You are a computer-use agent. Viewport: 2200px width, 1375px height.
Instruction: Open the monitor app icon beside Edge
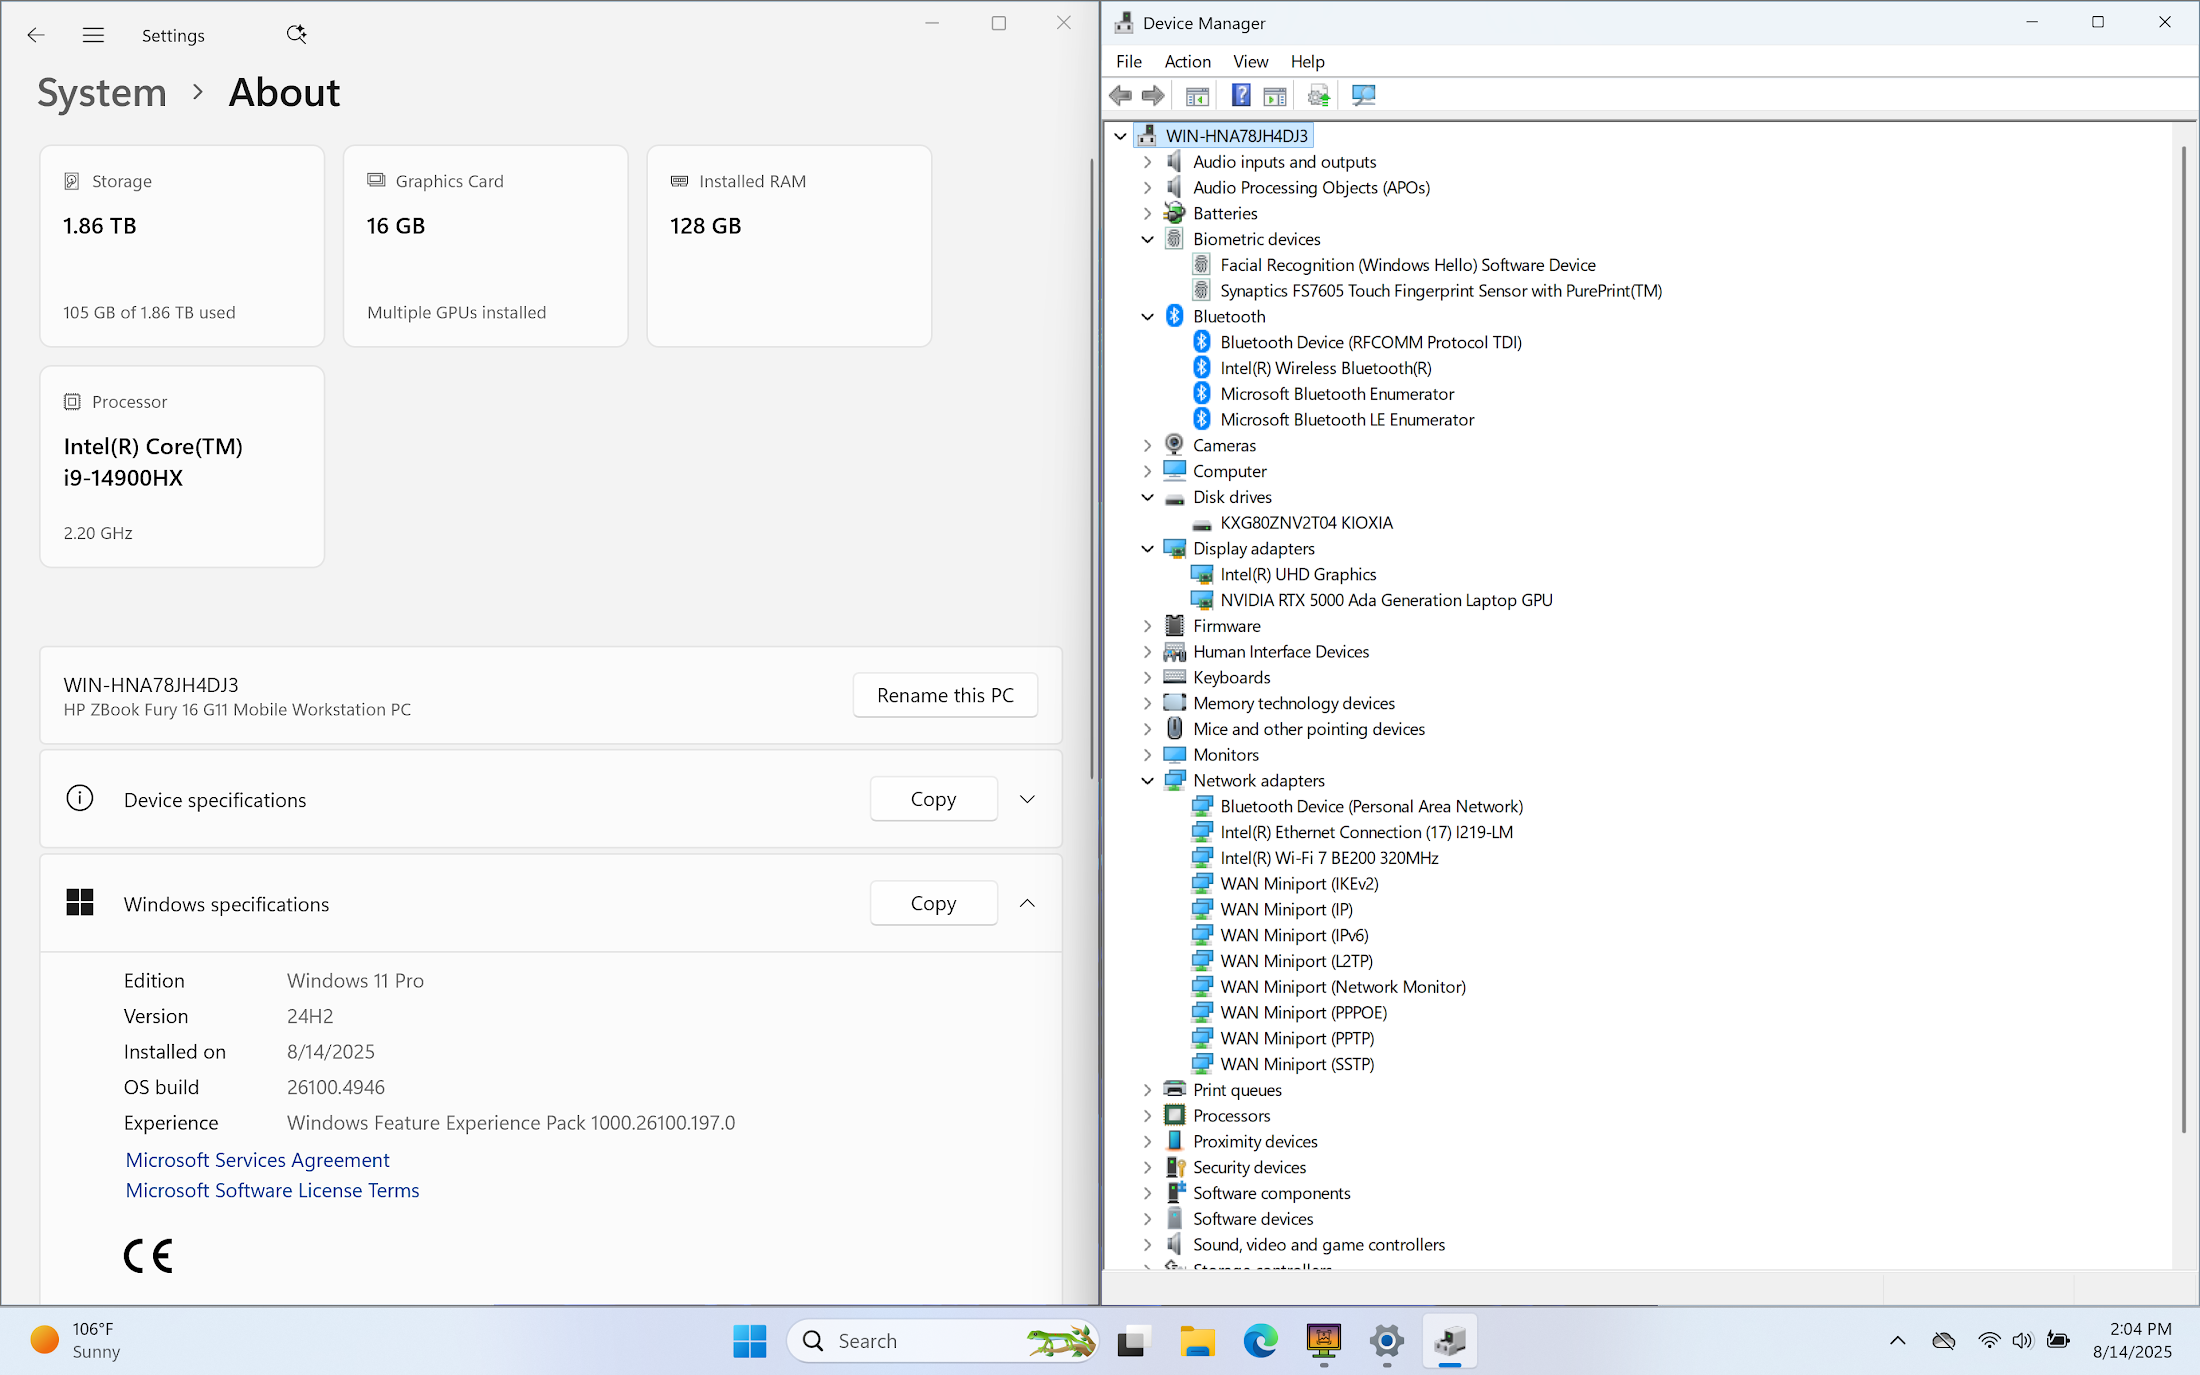coord(1324,1341)
